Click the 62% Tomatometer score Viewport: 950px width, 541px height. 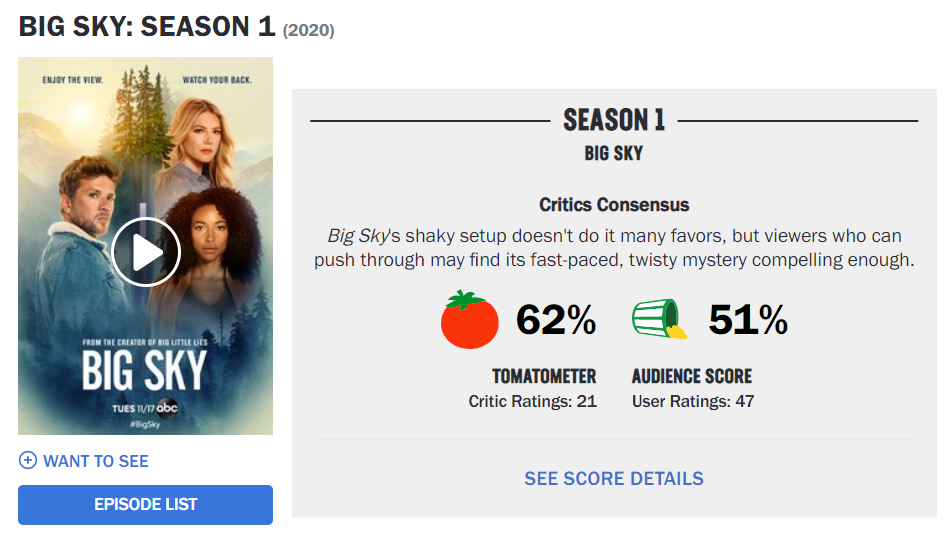point(556,320)
